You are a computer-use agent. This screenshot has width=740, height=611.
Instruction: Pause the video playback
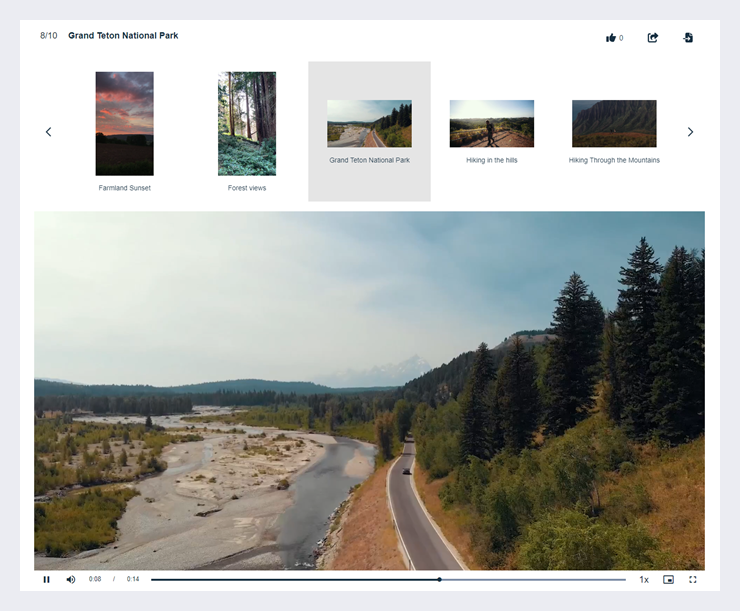(x=46, y=579)
